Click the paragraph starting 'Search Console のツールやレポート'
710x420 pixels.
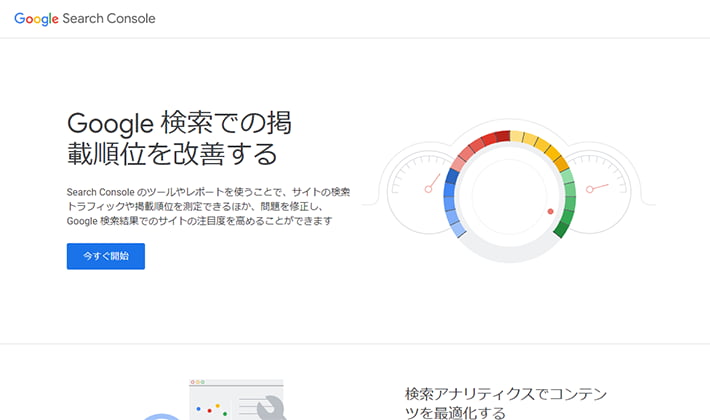pos(208,206)
